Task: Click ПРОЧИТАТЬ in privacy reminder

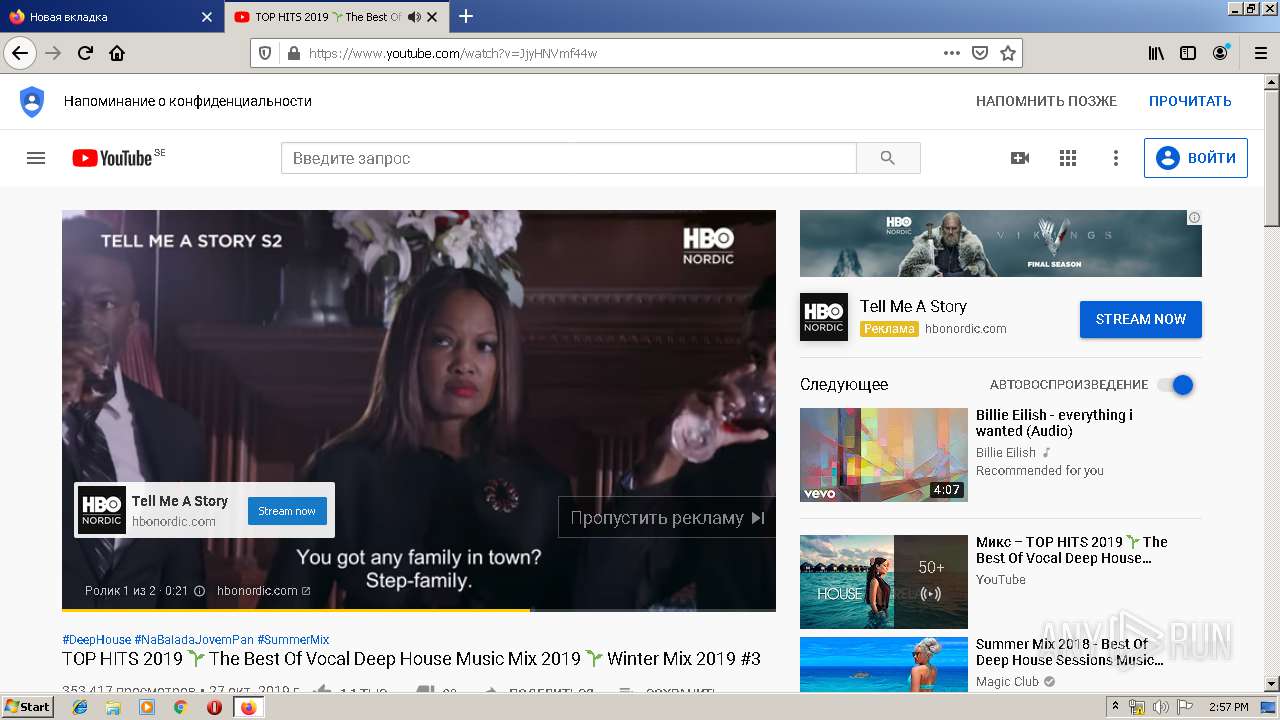Action: [x=1190, y=101]
